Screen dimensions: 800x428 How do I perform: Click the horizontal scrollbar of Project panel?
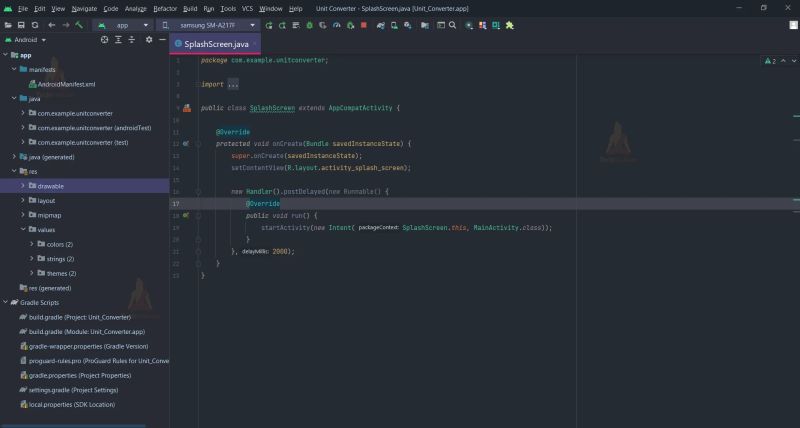point(74,425)
